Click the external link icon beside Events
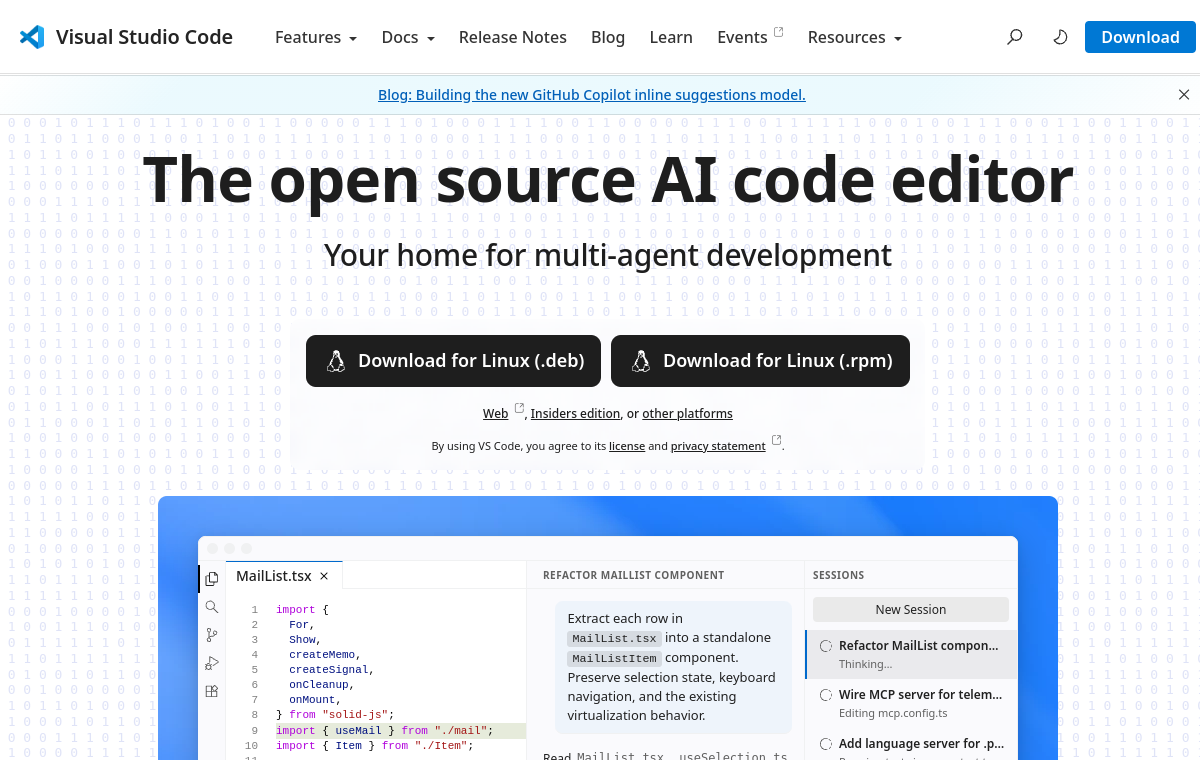 [779, 32]
